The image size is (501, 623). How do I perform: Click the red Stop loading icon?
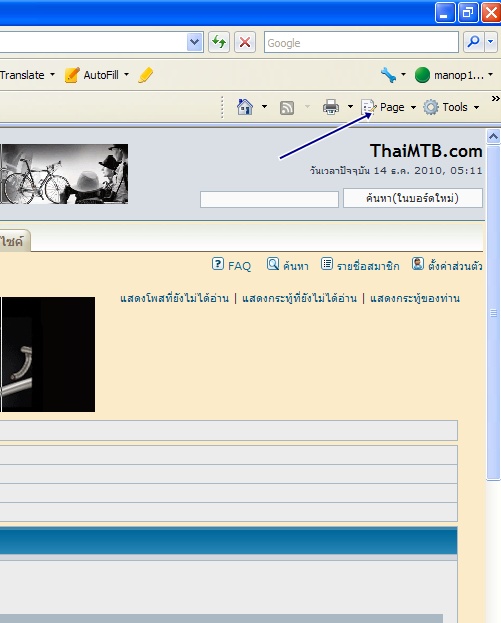point(245,42)
